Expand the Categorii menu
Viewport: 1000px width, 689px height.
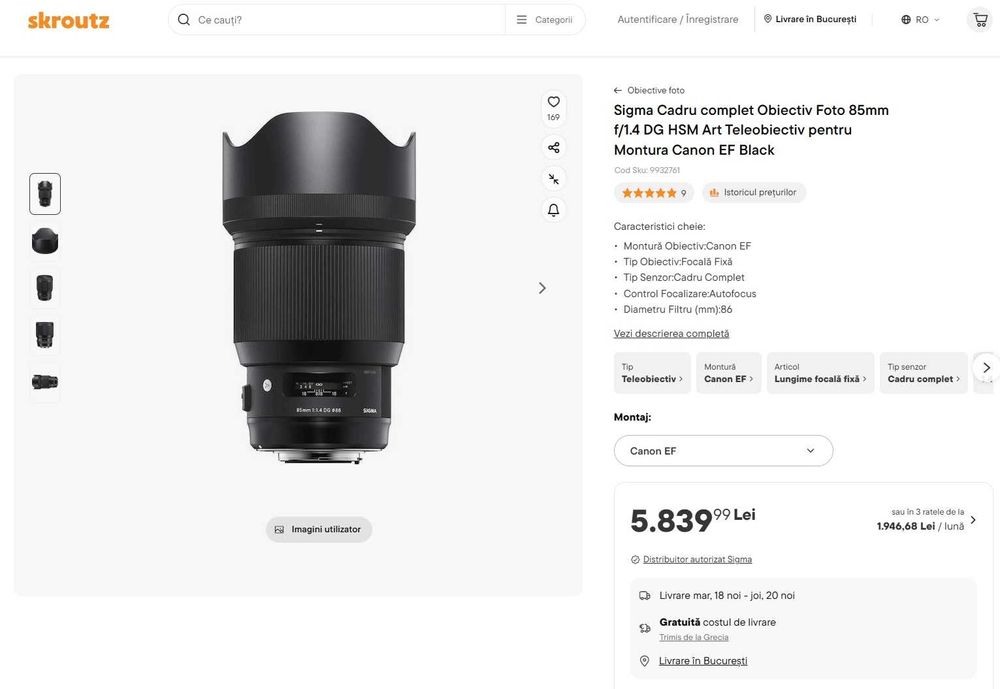545,19
